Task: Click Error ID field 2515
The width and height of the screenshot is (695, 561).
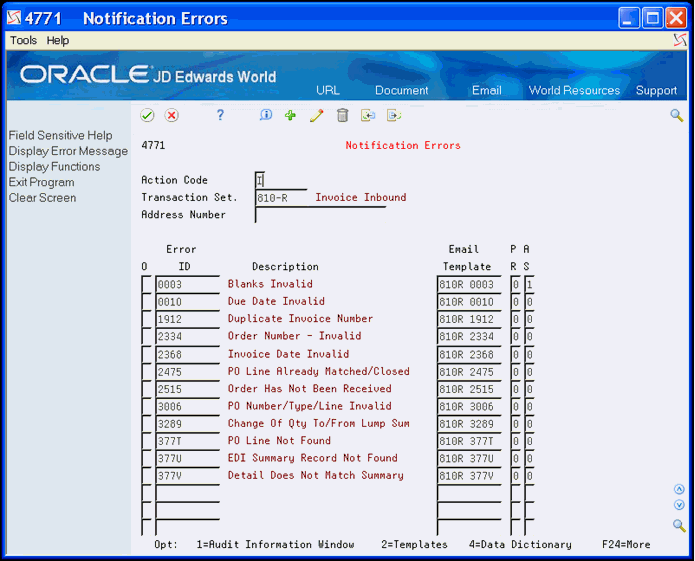Action: point(187,389)
